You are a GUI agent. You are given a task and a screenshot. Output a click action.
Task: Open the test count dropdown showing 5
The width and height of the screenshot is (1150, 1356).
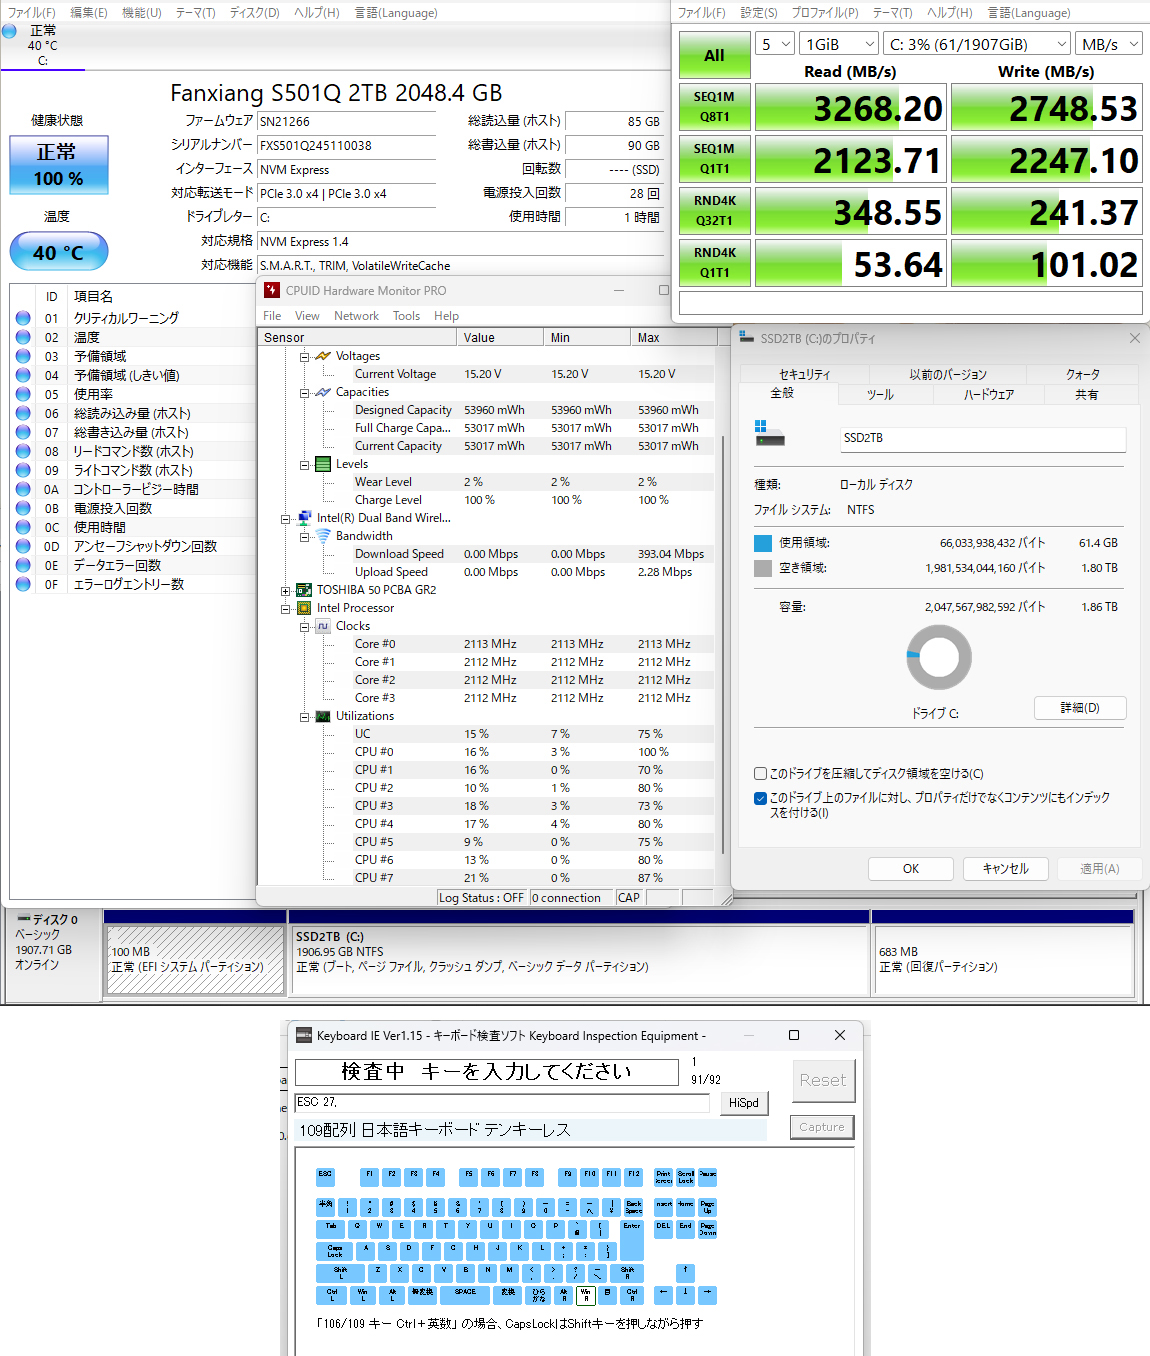point(775,44)
